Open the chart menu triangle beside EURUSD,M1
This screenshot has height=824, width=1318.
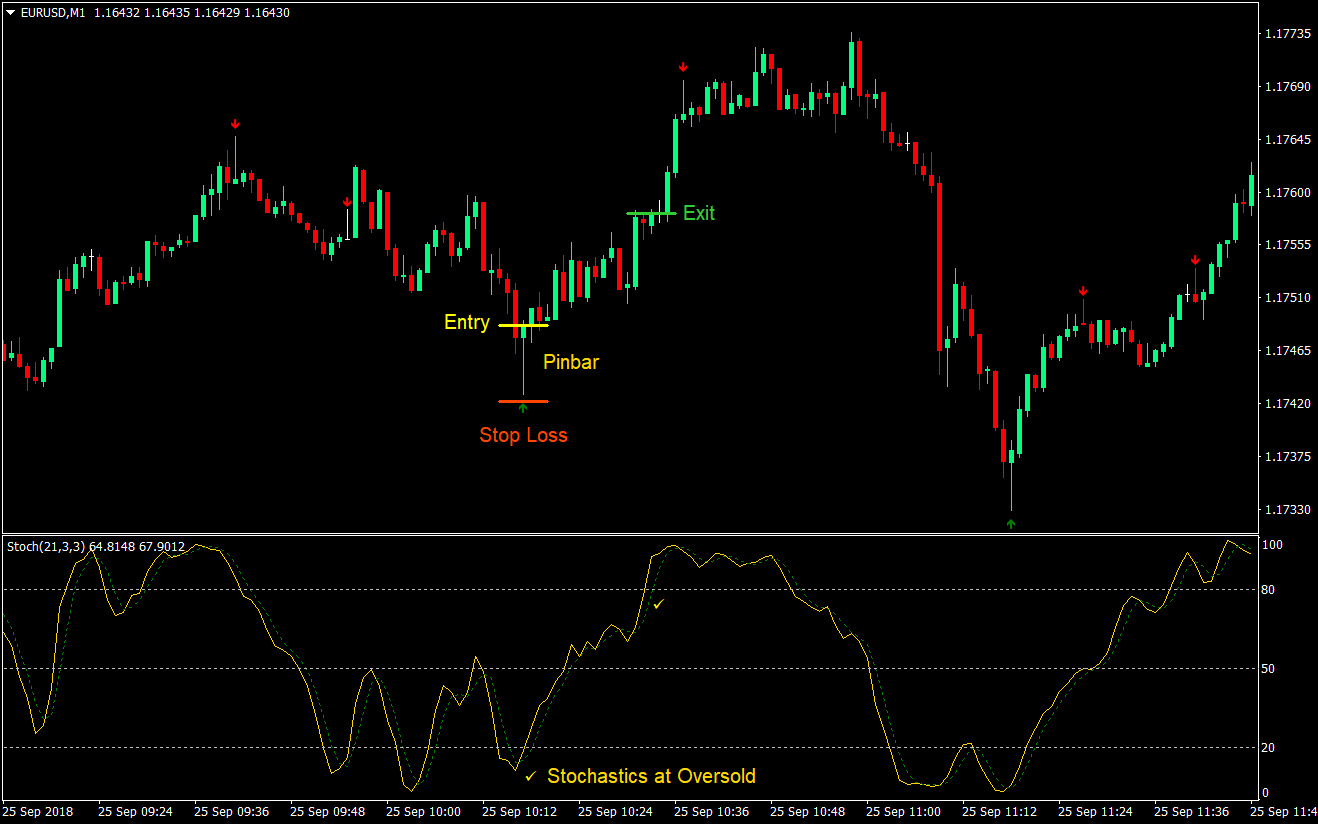coord(11,12)
